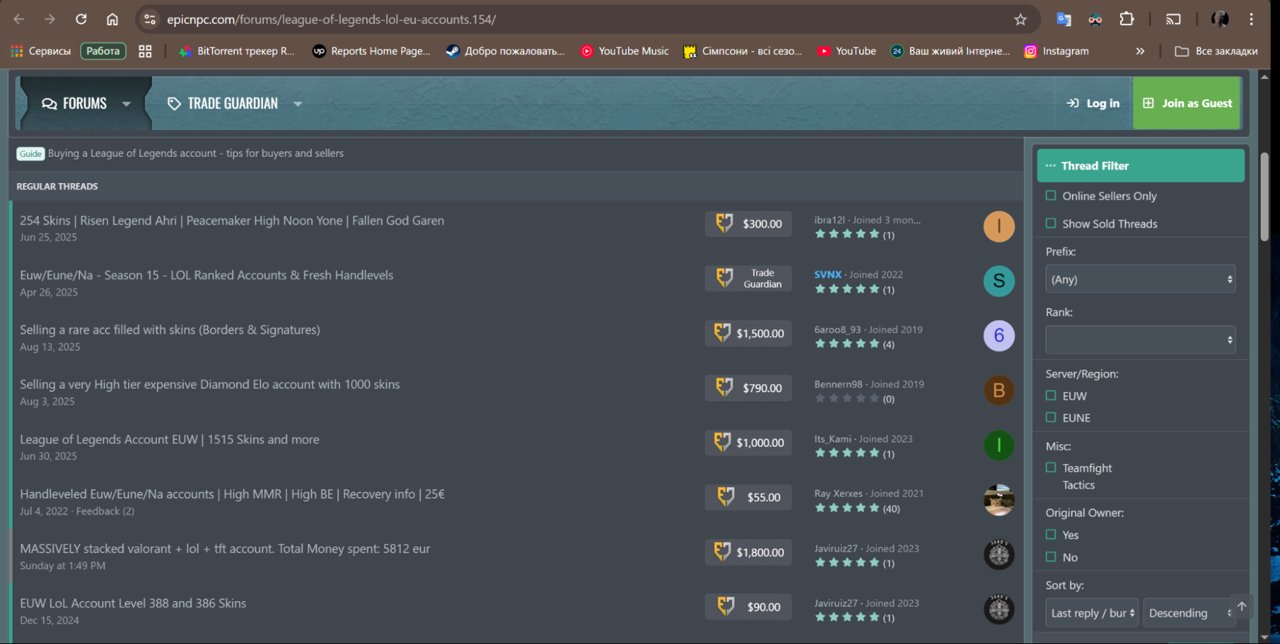This screenshot has width=1280, height=644.
Task: Click Ray Xerxes' photo avatar
Action: point(999,500)
